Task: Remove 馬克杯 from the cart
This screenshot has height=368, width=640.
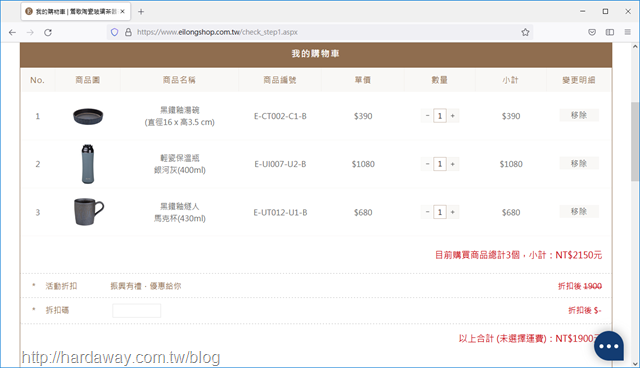Action: (579, 211)
